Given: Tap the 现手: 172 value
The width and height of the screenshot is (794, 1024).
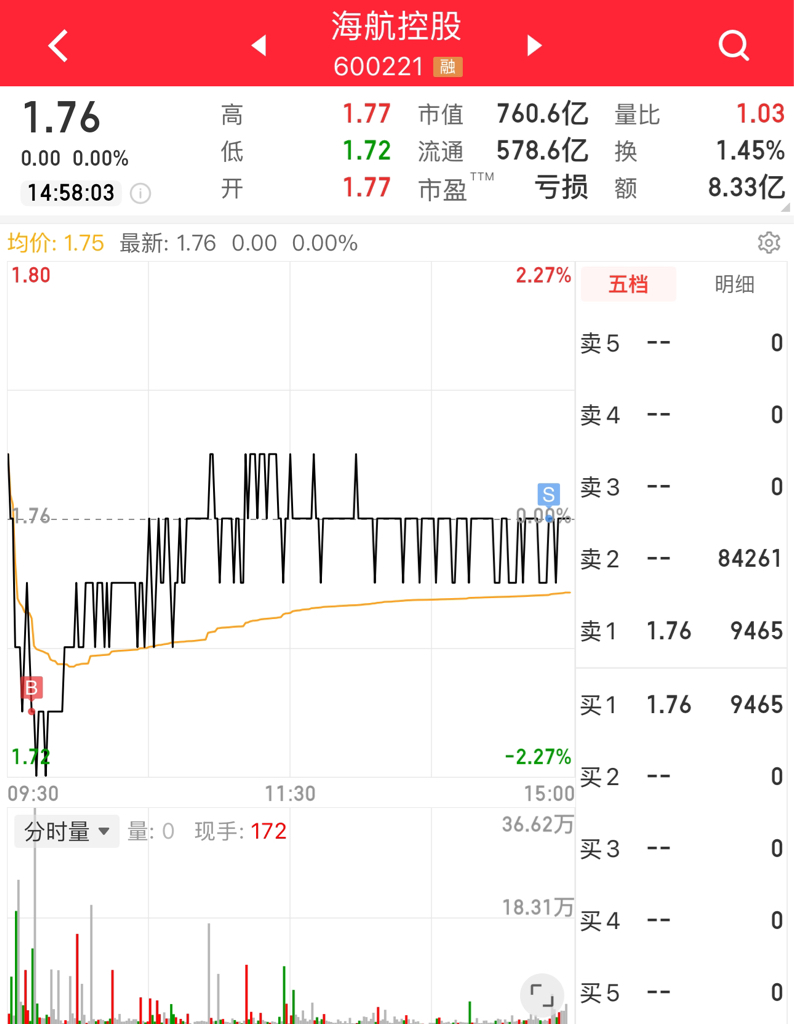Looking at the screenshot, I should pos(240,831).
